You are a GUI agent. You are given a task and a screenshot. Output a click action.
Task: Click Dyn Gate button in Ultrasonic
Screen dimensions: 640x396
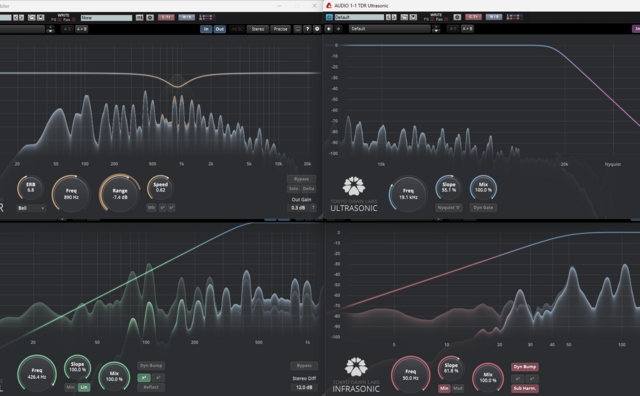483,207
